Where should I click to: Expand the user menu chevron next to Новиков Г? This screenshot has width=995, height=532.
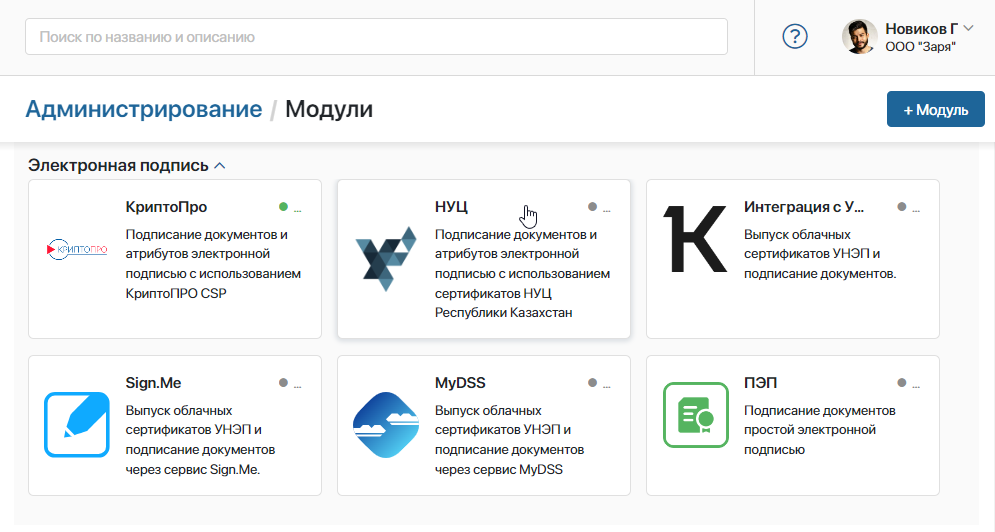(968, 28)
